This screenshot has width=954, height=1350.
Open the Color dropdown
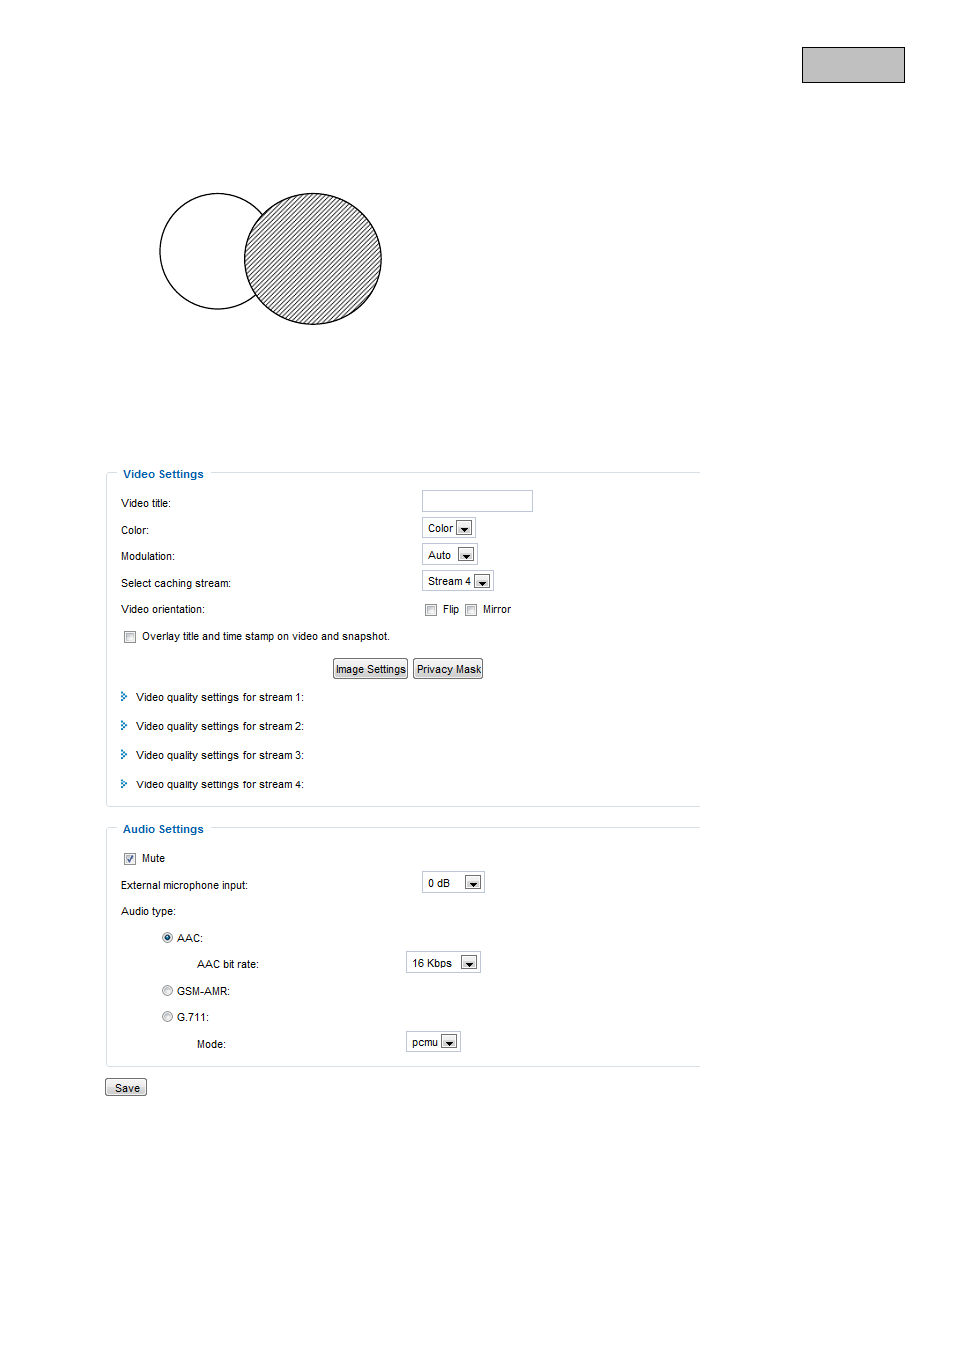(x=449, y=528)
